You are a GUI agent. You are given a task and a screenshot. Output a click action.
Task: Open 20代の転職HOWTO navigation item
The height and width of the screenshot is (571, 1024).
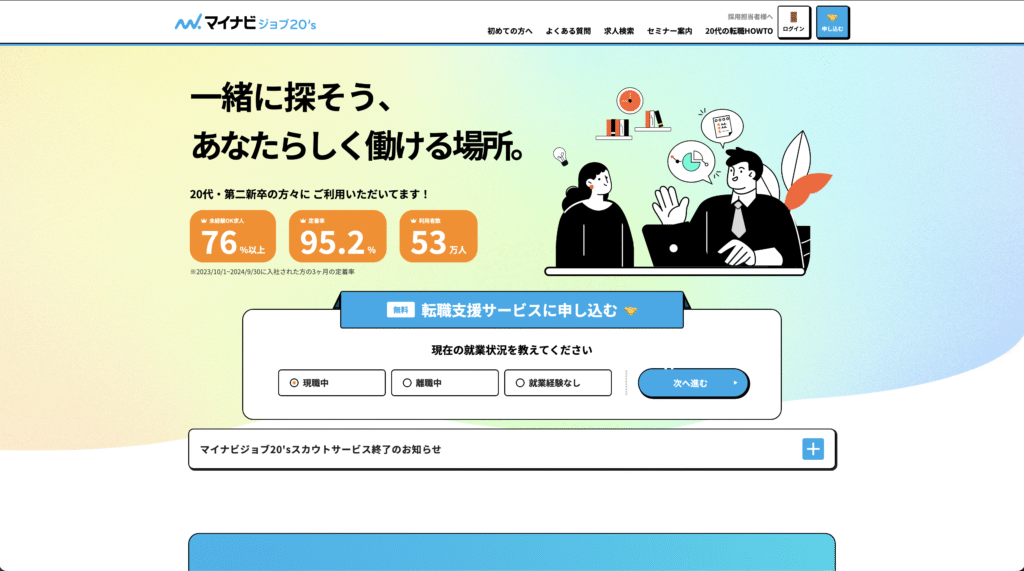(x=739, y=31)
